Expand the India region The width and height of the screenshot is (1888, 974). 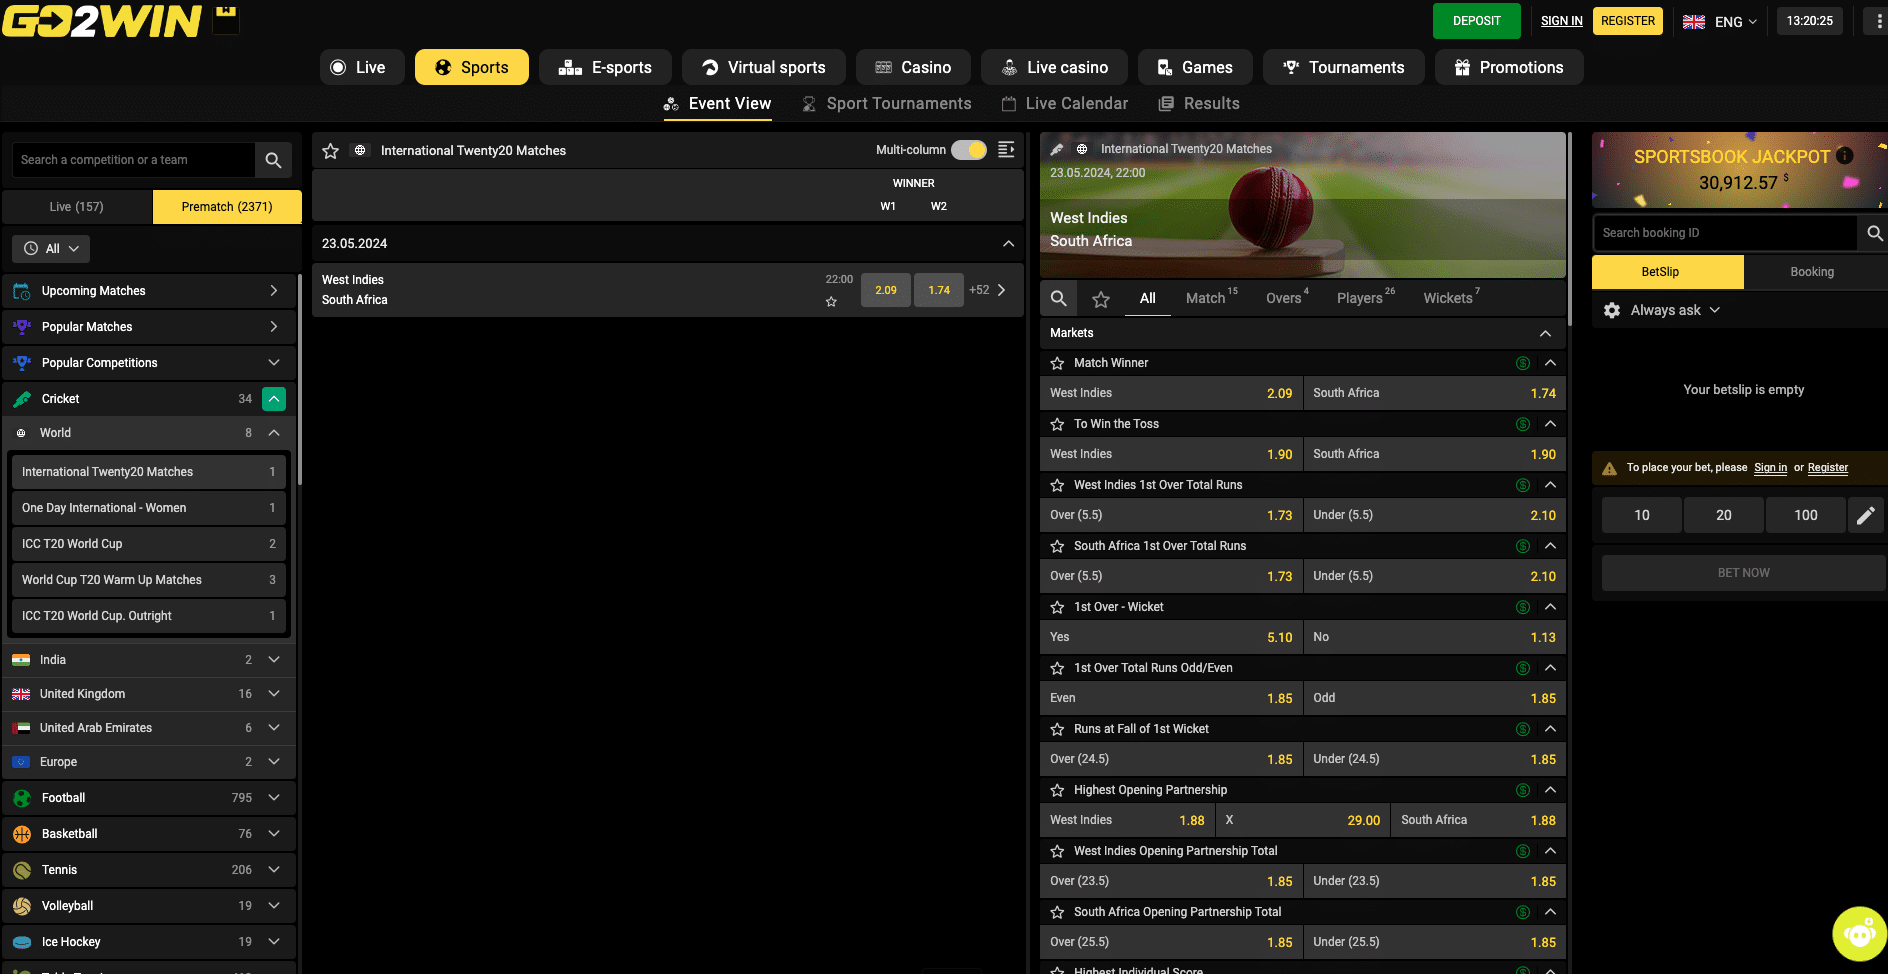[x=274, y=660]
